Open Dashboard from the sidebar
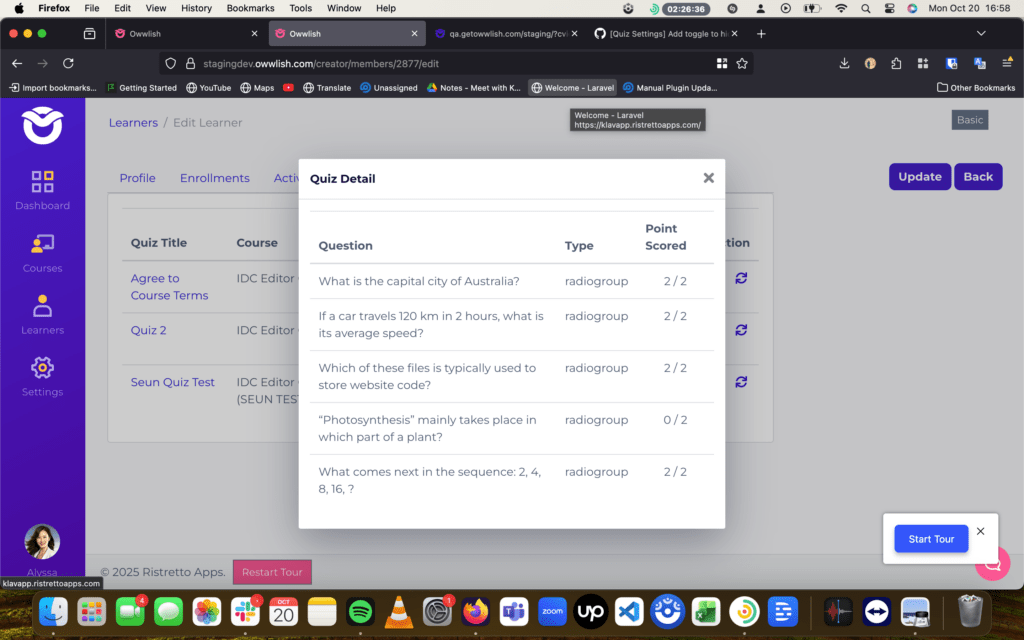The width and height of the screenshot is (1024, 640). tap(42, 190)
